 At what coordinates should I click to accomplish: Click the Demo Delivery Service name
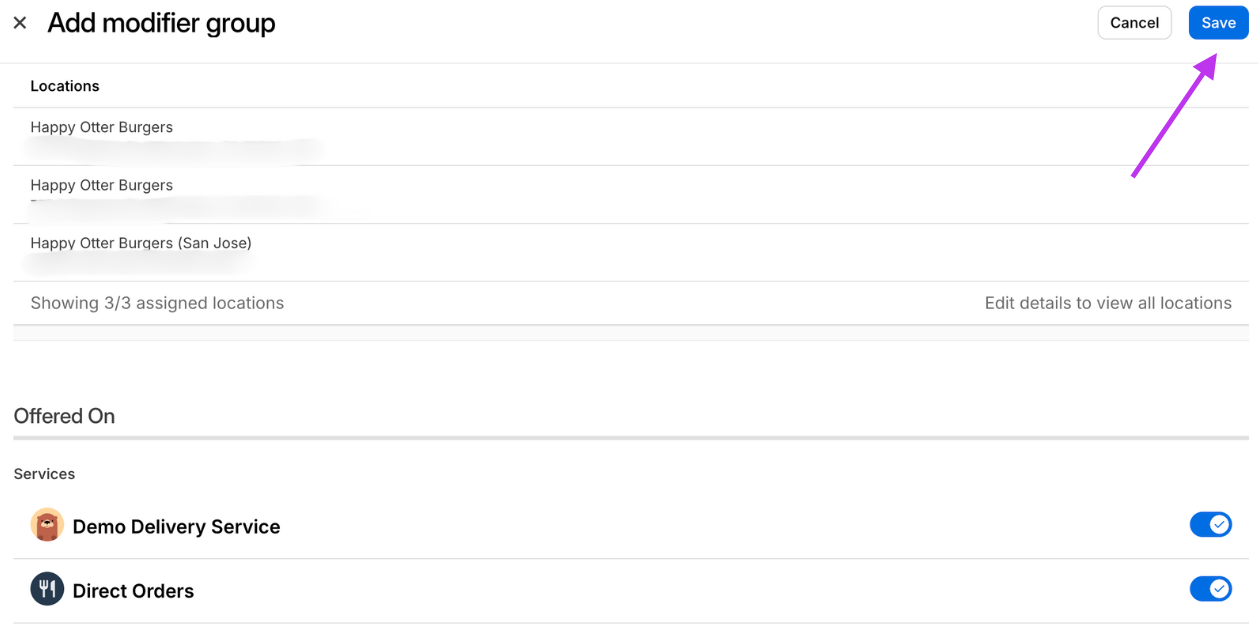click(x=176, y=527)
